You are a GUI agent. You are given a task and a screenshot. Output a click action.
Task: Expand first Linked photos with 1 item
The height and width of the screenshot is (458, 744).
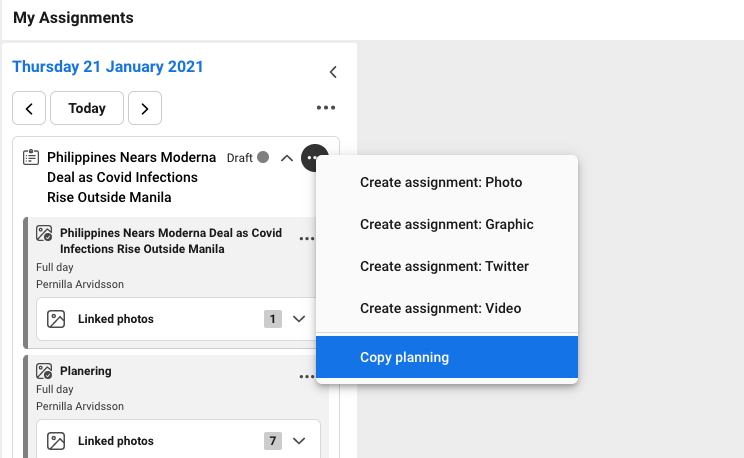pos(298,319)
